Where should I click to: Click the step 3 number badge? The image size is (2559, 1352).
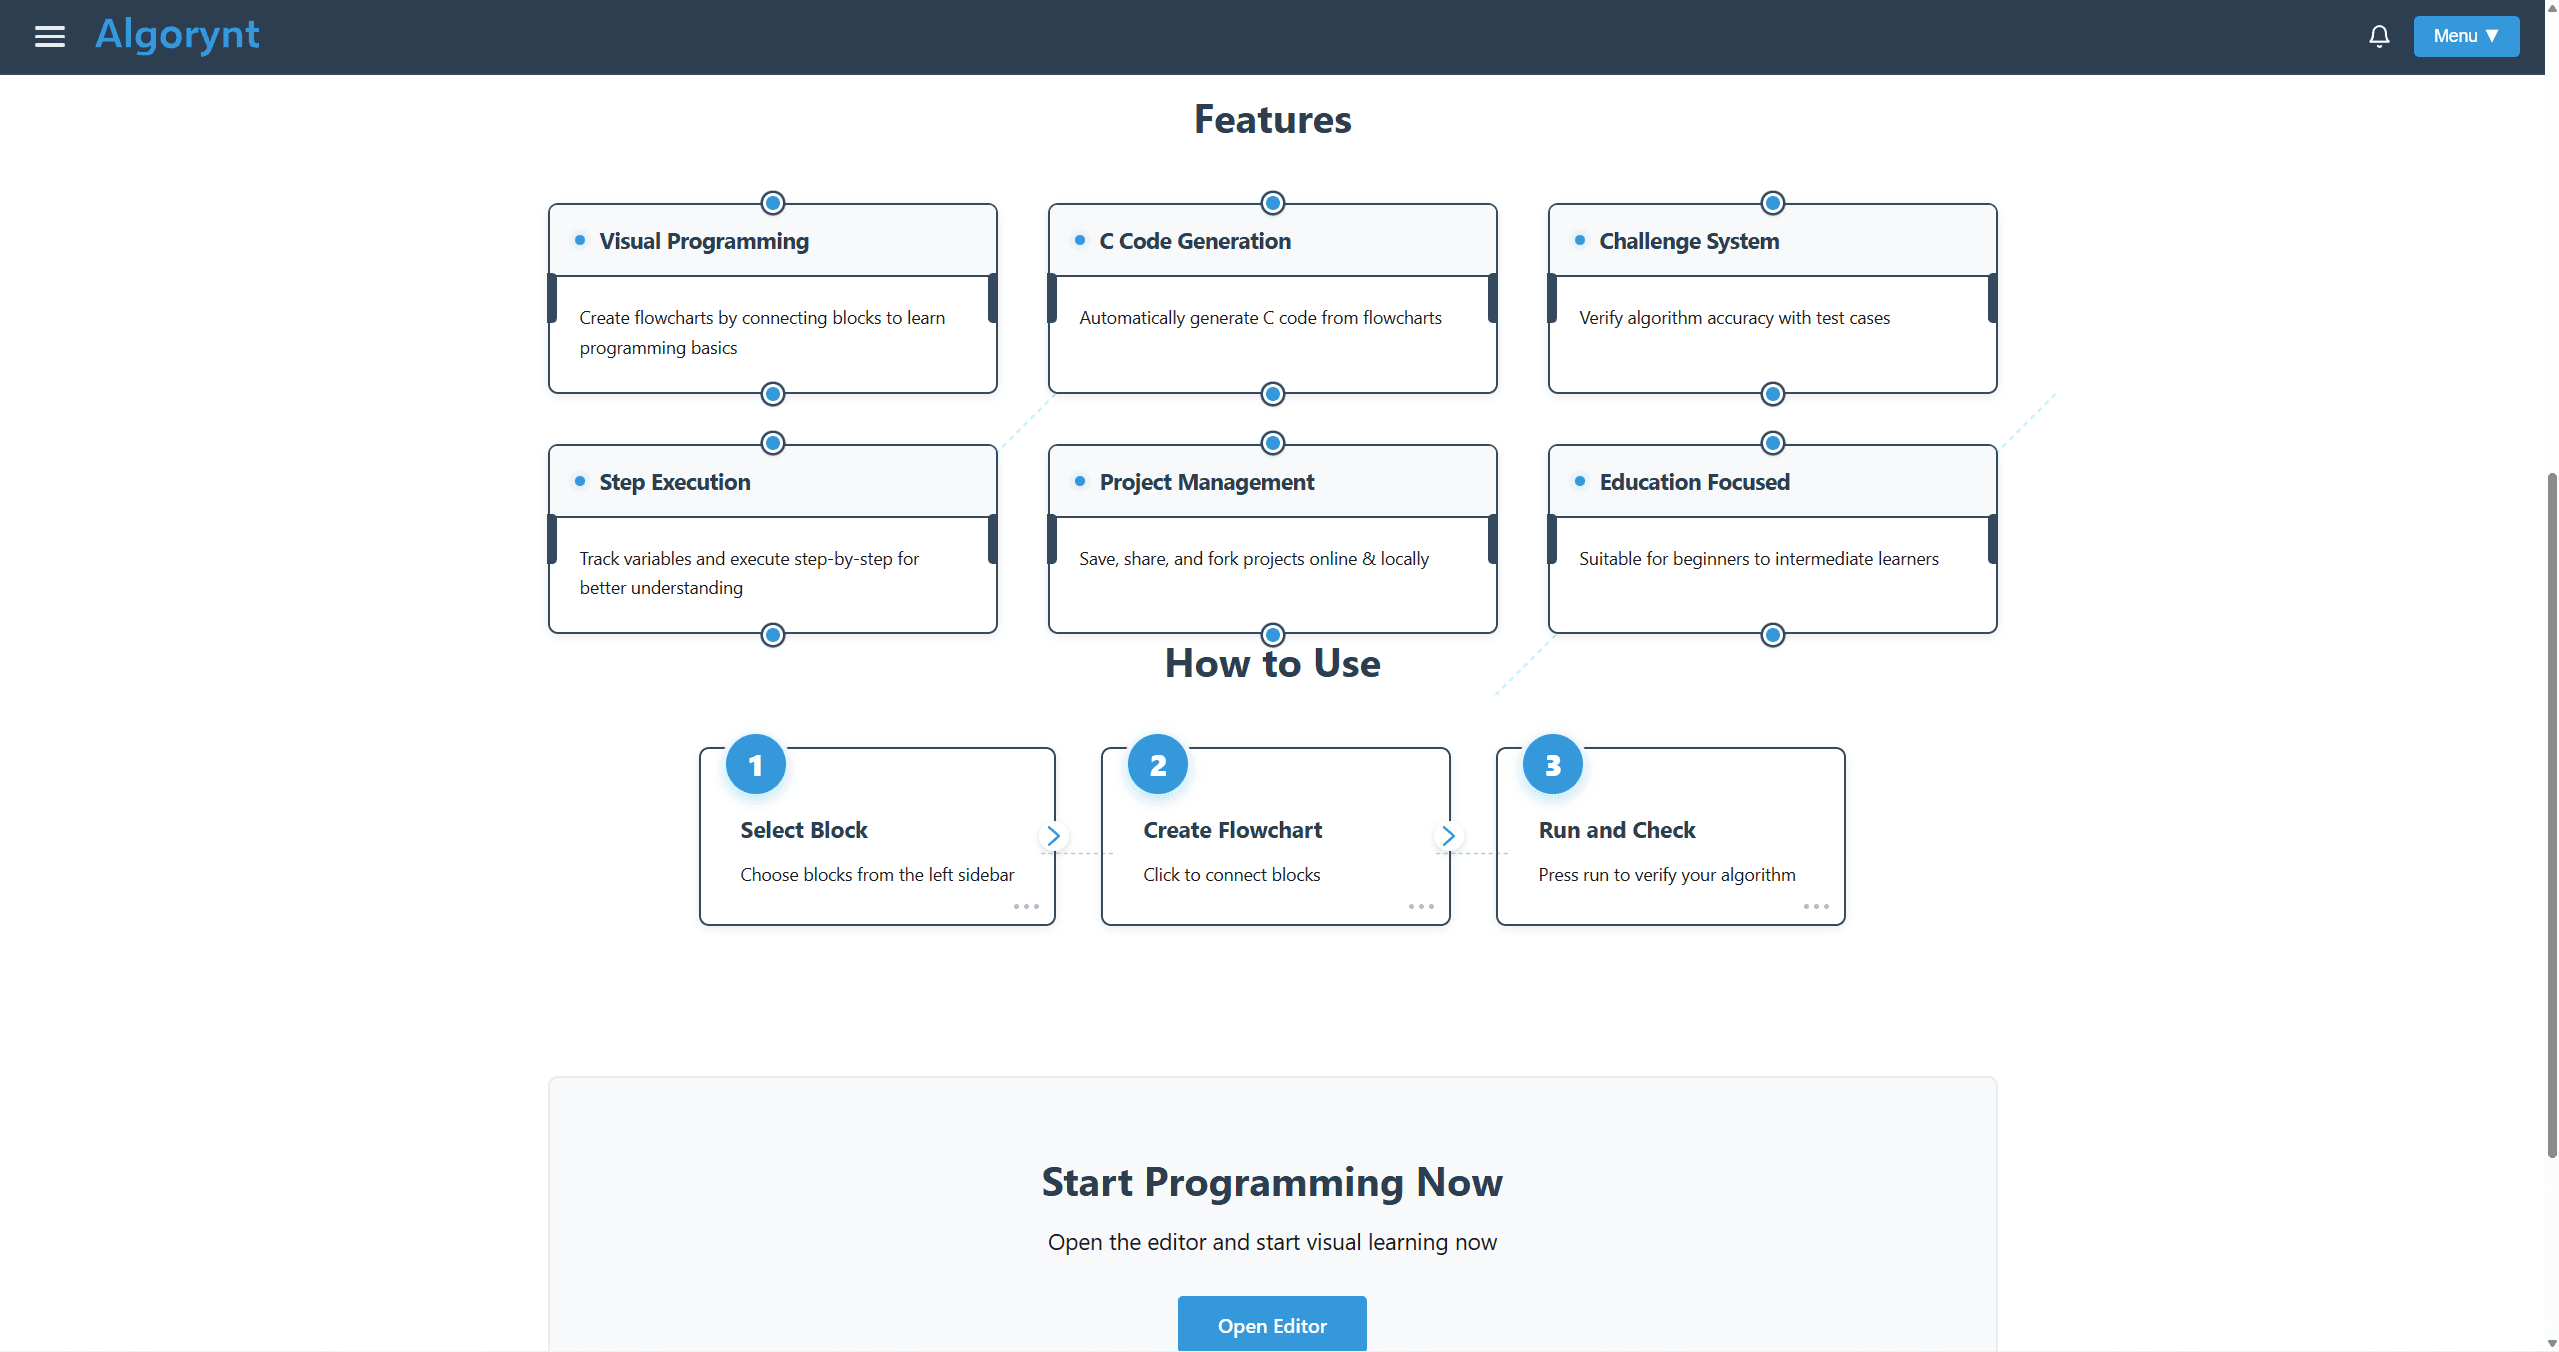coord(1552,765)
